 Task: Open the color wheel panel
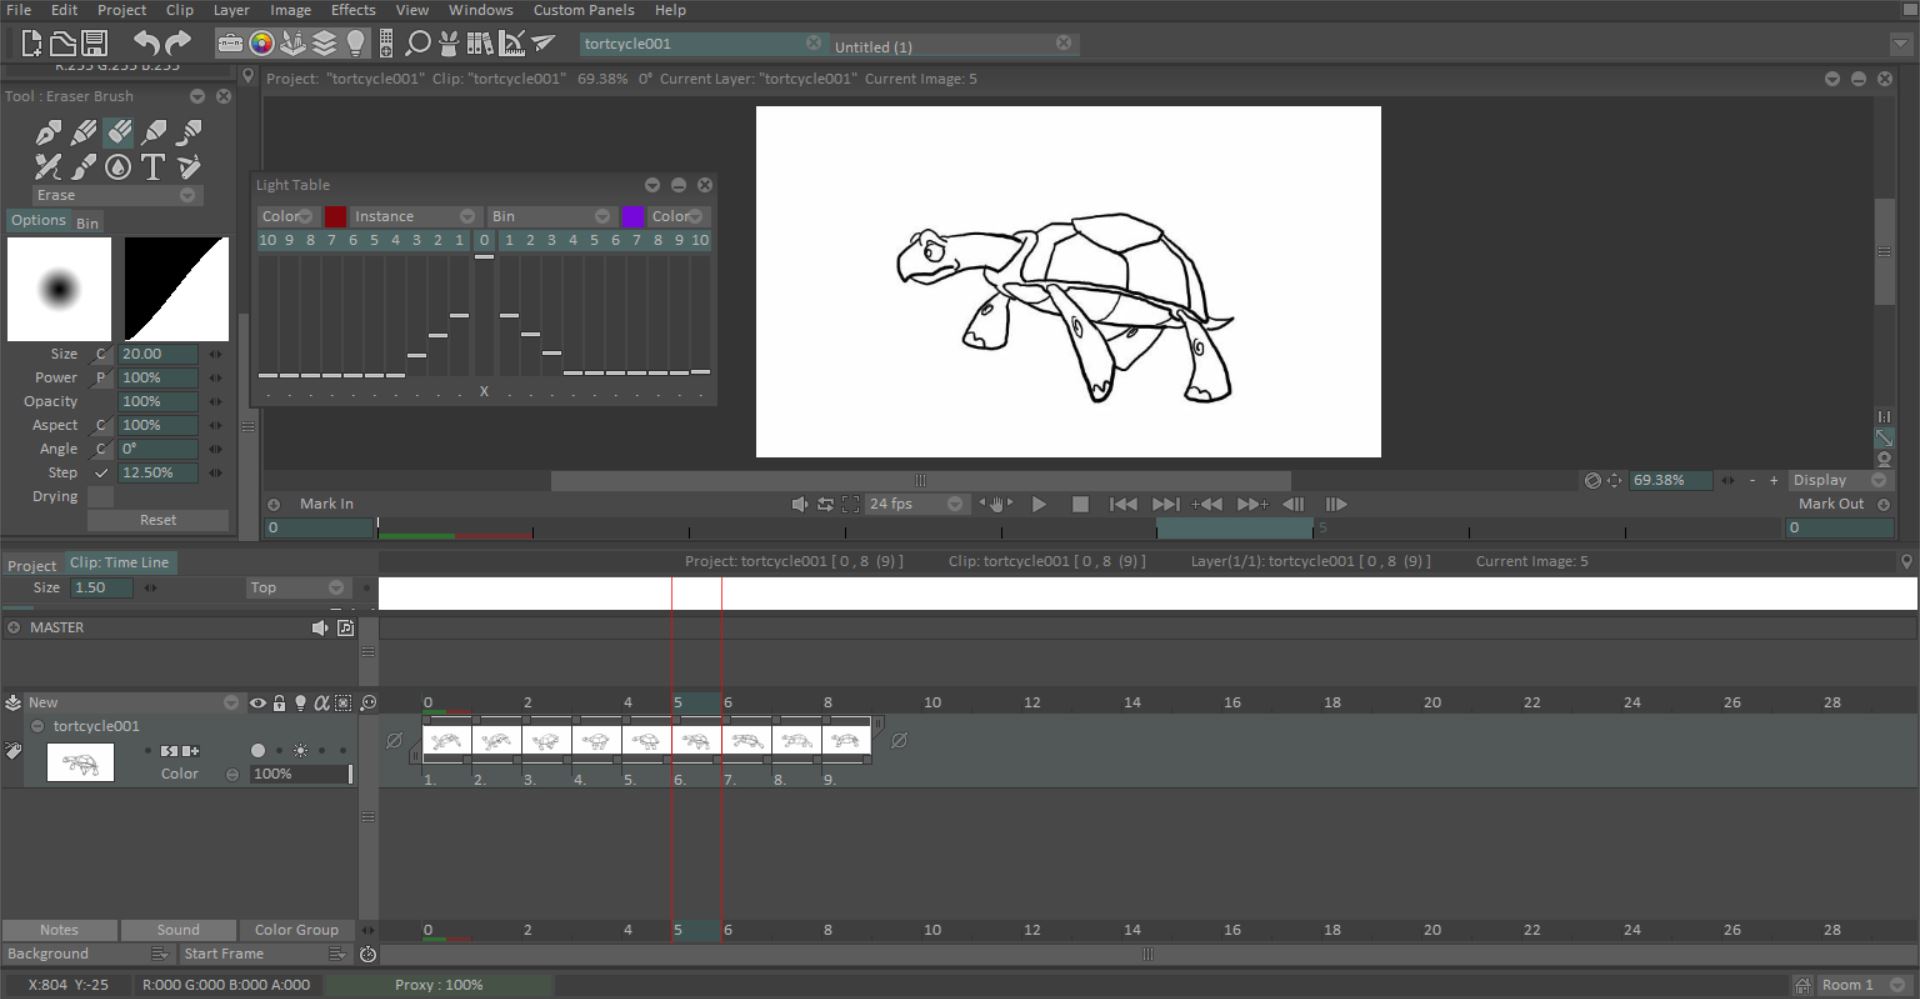click(262, 43)
